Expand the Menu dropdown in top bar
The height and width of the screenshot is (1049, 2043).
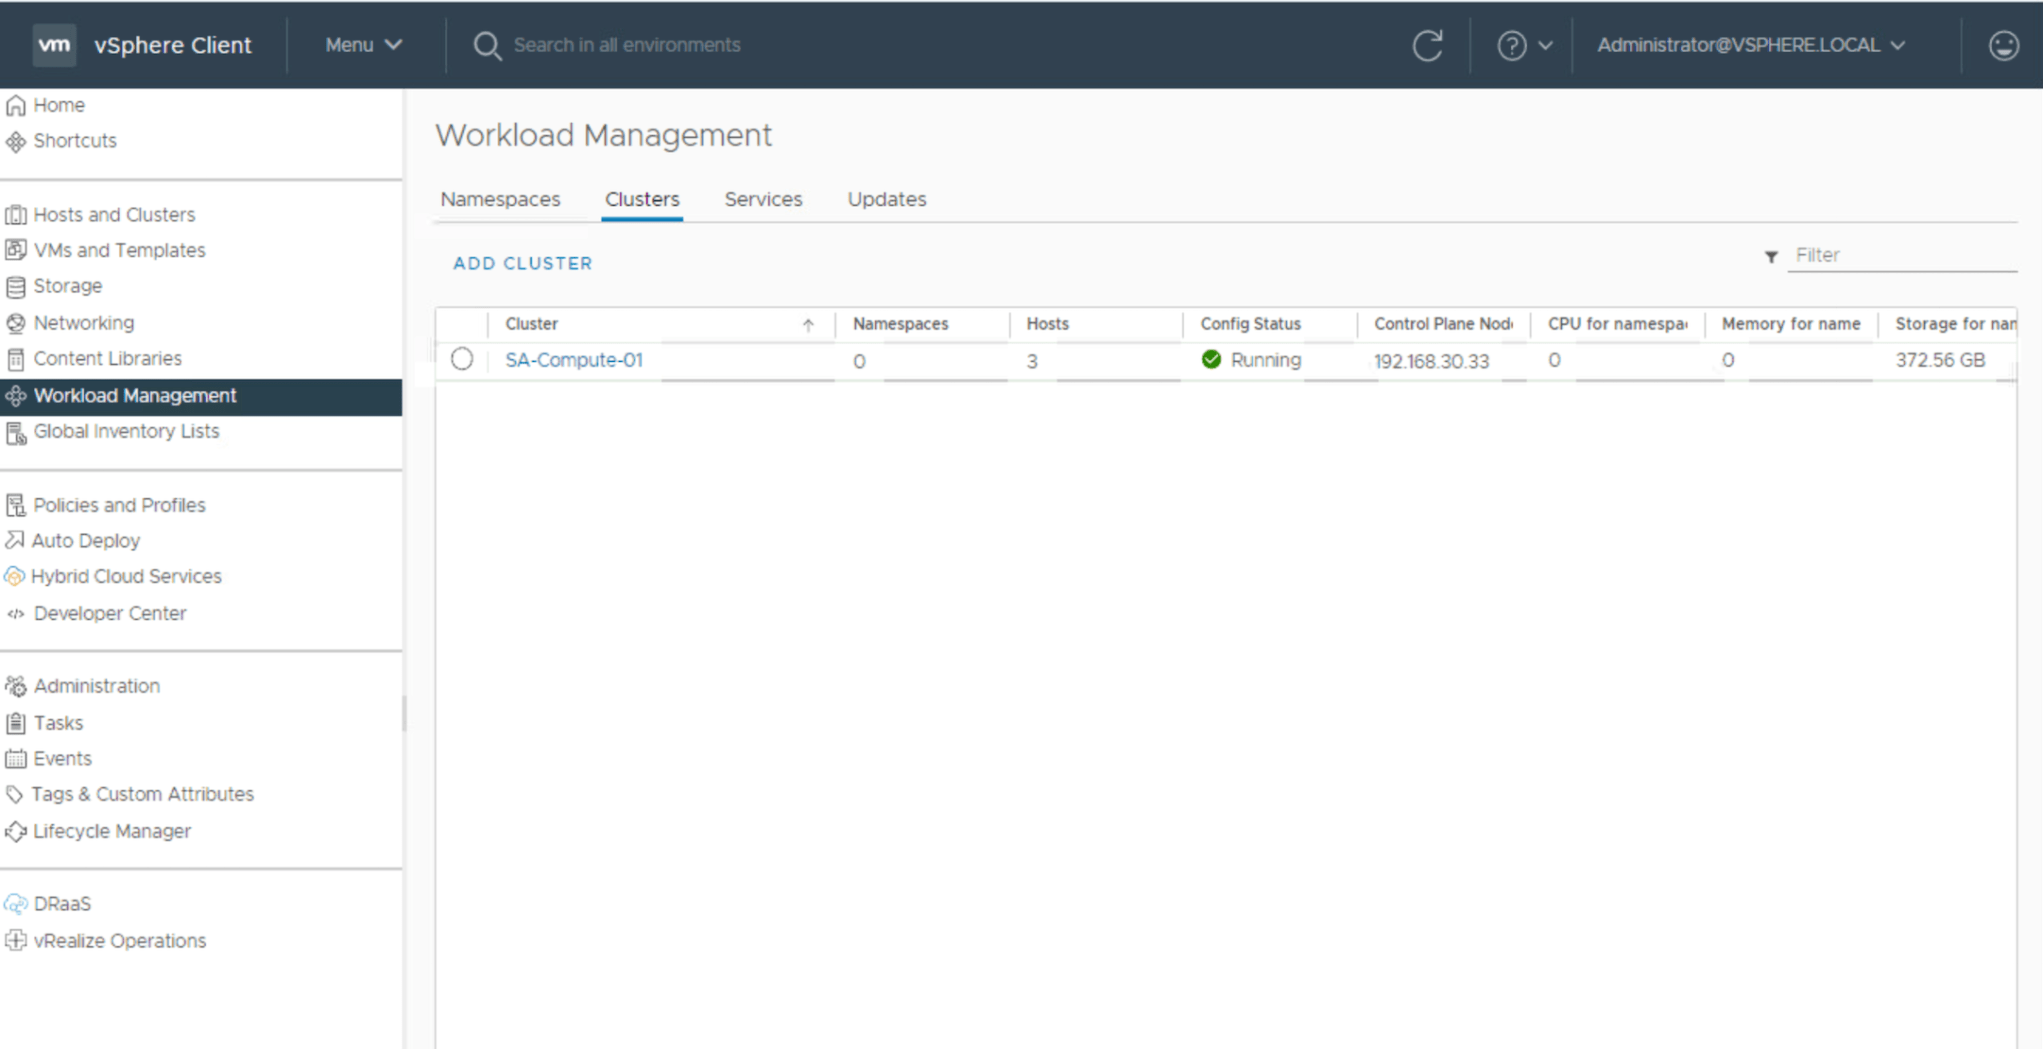[363, 45]
